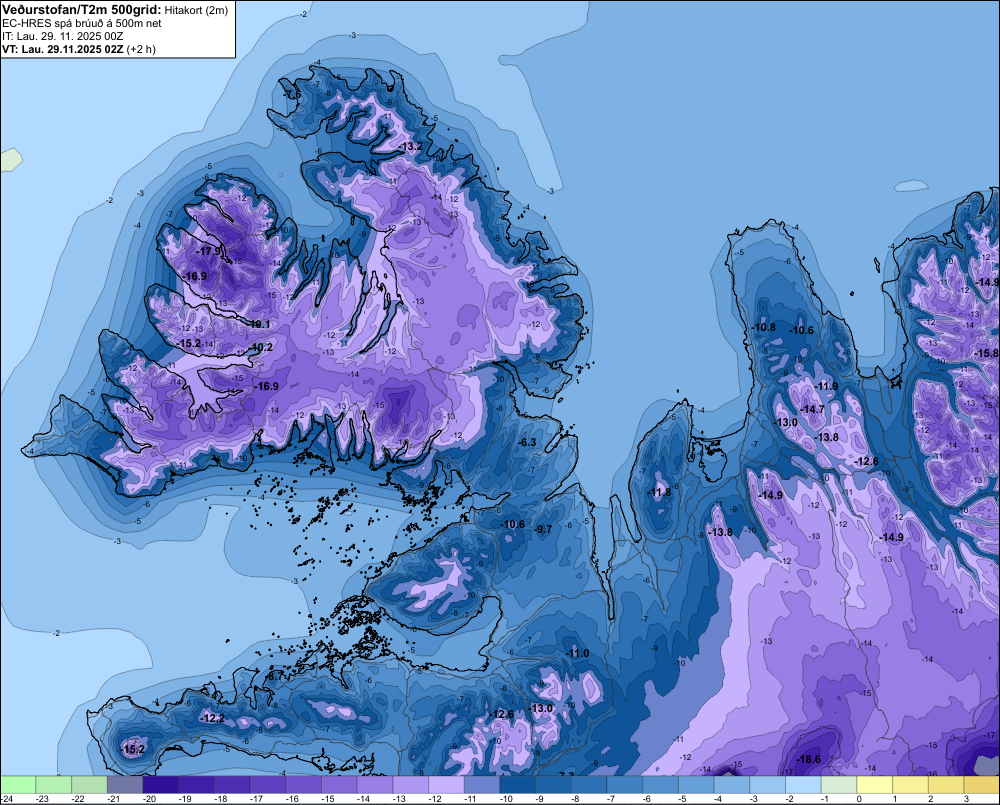Click the "IT: Lau. 29. 11. 2025 00Z" line
Screen dimensions: 1000x805
click(62, 36)
